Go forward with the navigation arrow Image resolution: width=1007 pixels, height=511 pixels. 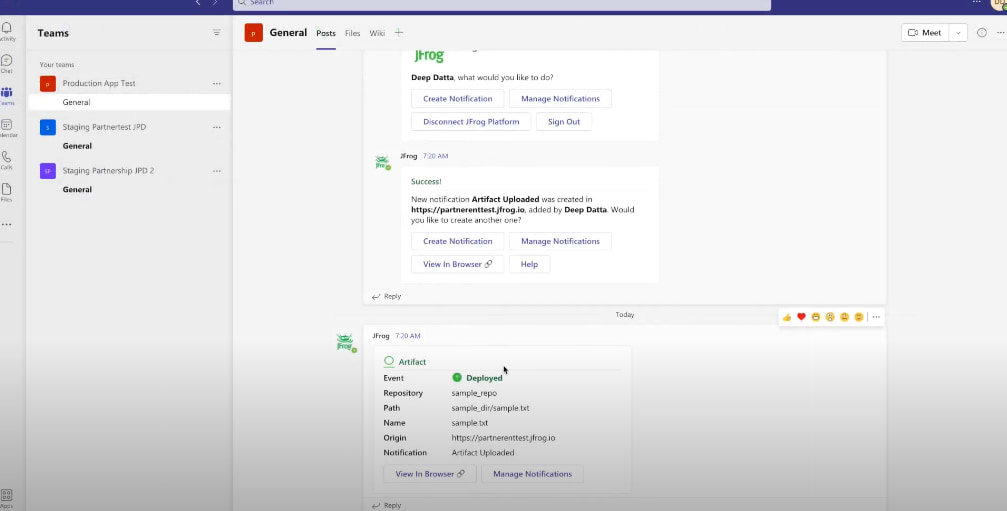point(215,3)
